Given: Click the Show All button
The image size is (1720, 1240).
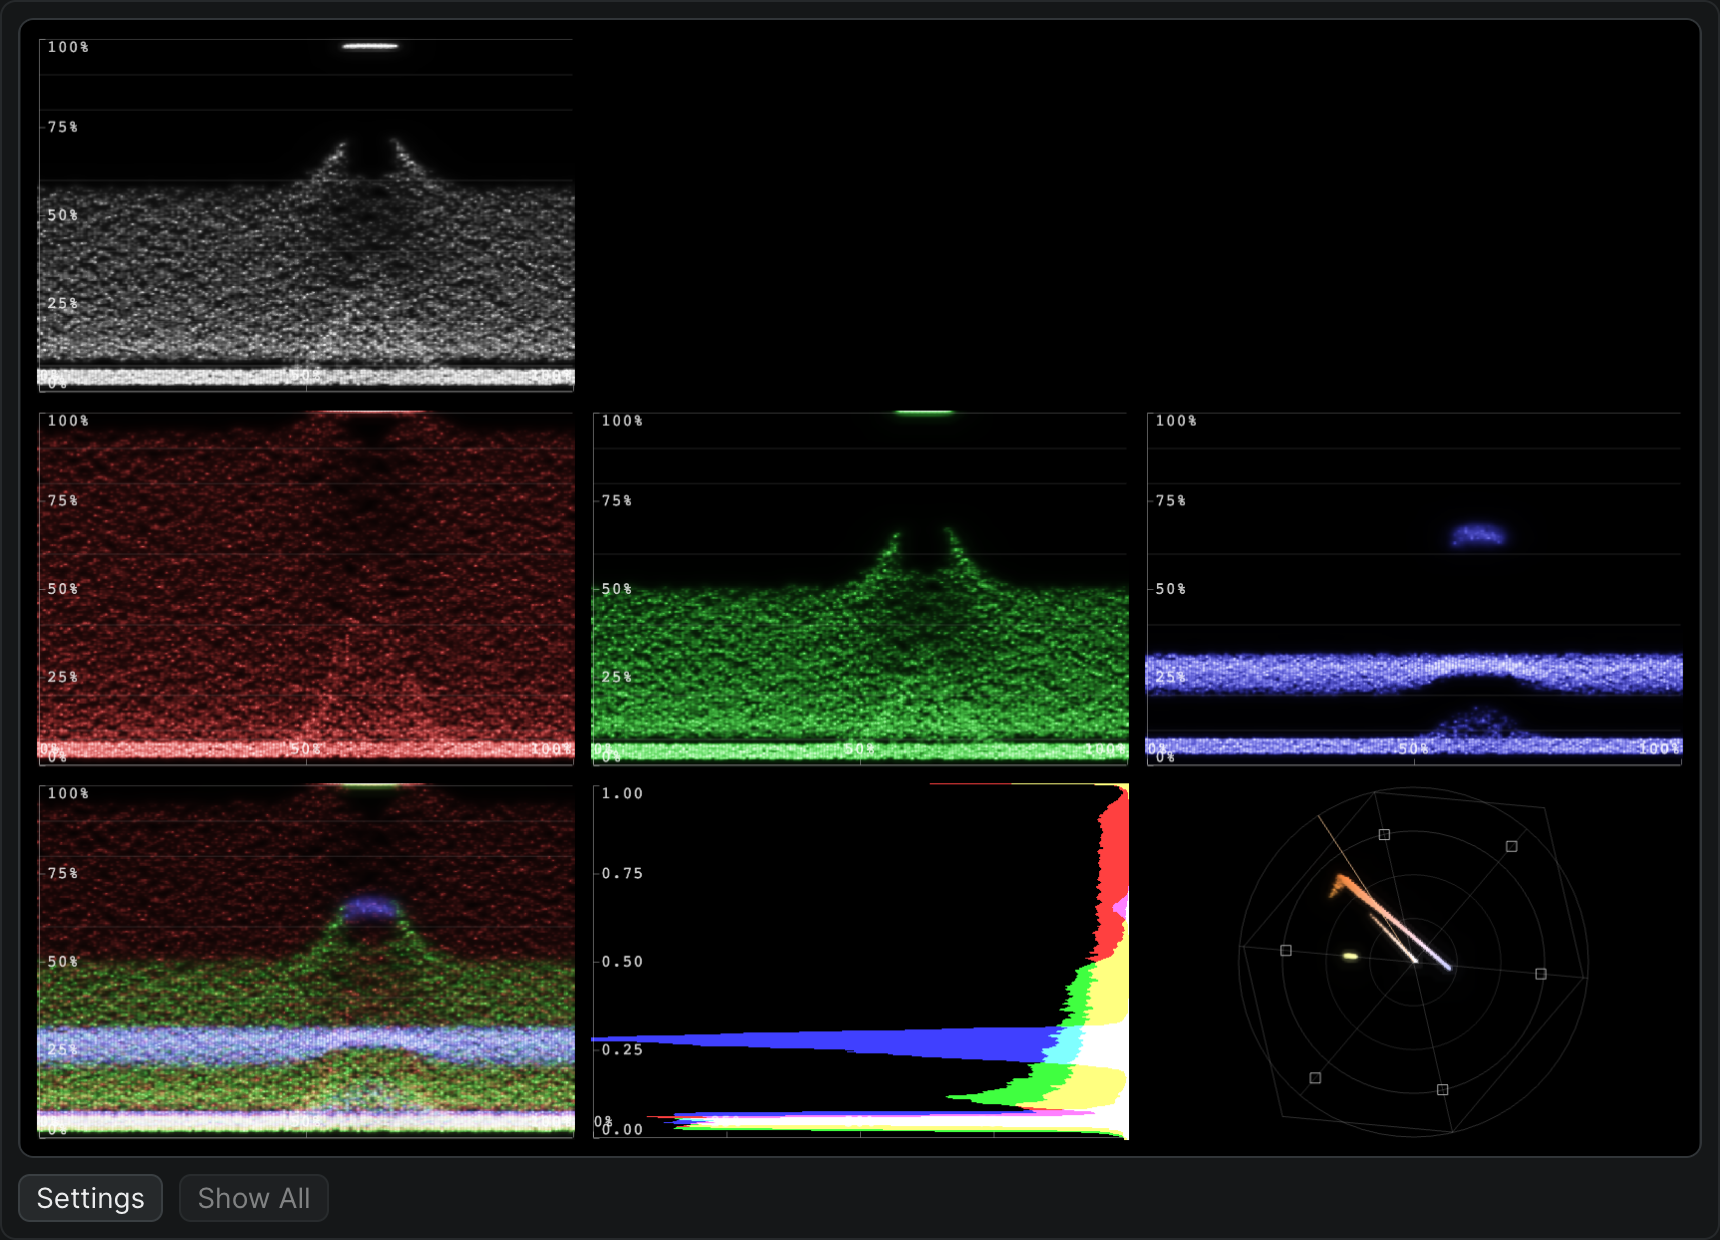Looking at the screenshot, I should (x=254, y=1198).
